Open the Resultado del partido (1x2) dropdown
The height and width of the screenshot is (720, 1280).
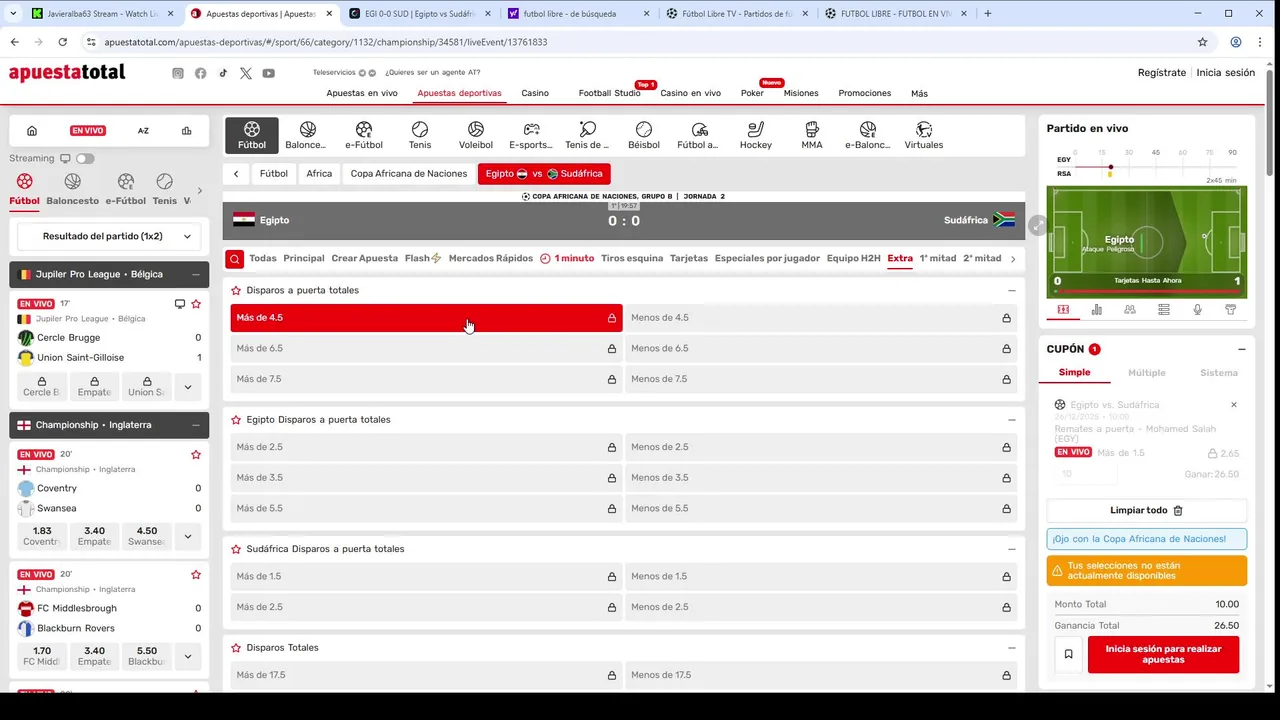click(x=109, y=237)
